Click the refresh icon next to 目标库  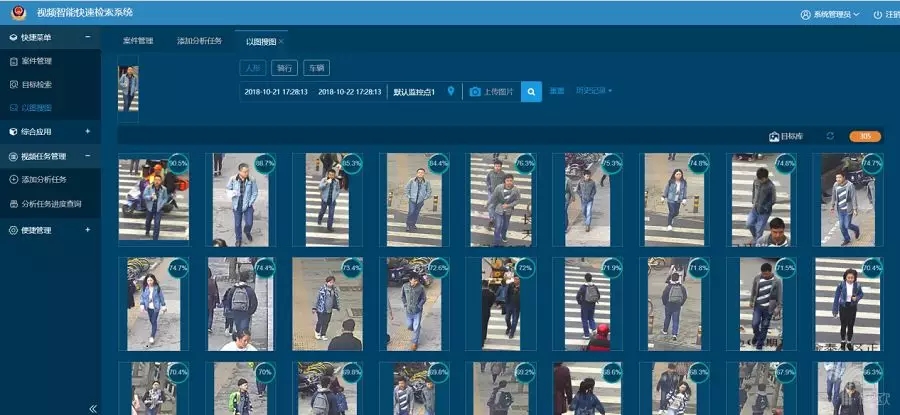tap(830, 136)
